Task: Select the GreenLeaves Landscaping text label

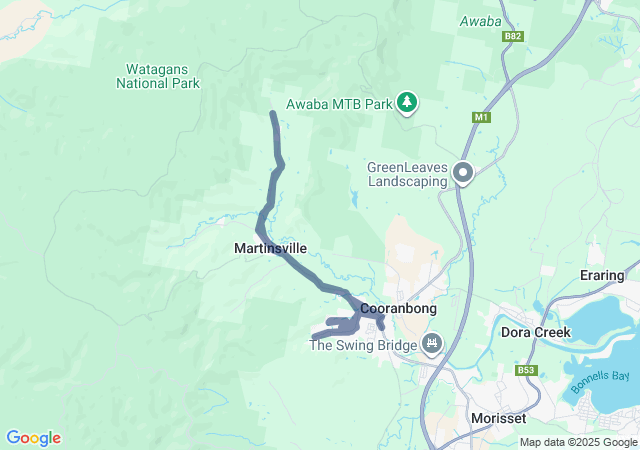Action: click(x=408, y=174)
